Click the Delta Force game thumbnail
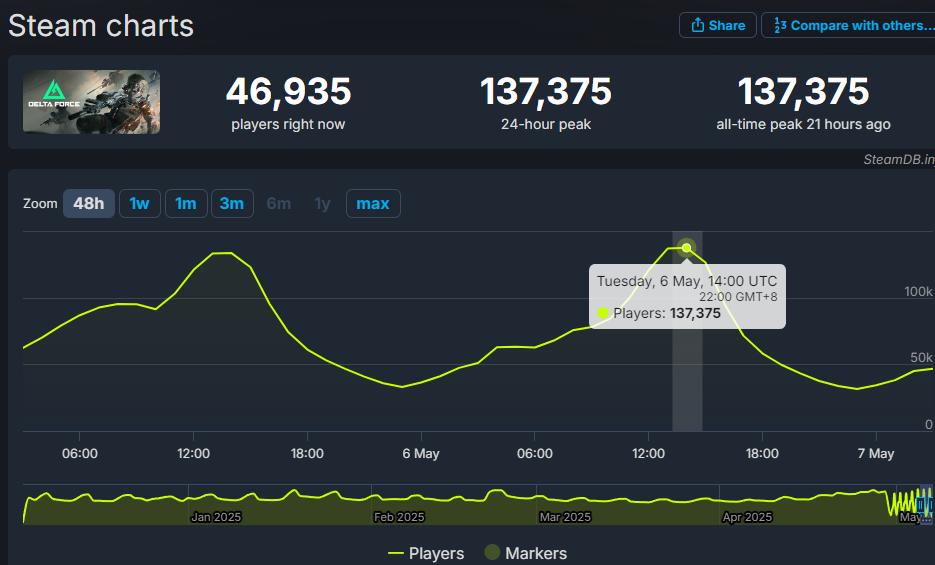Viewport: 935px width, 565px height. coord(91,102)
